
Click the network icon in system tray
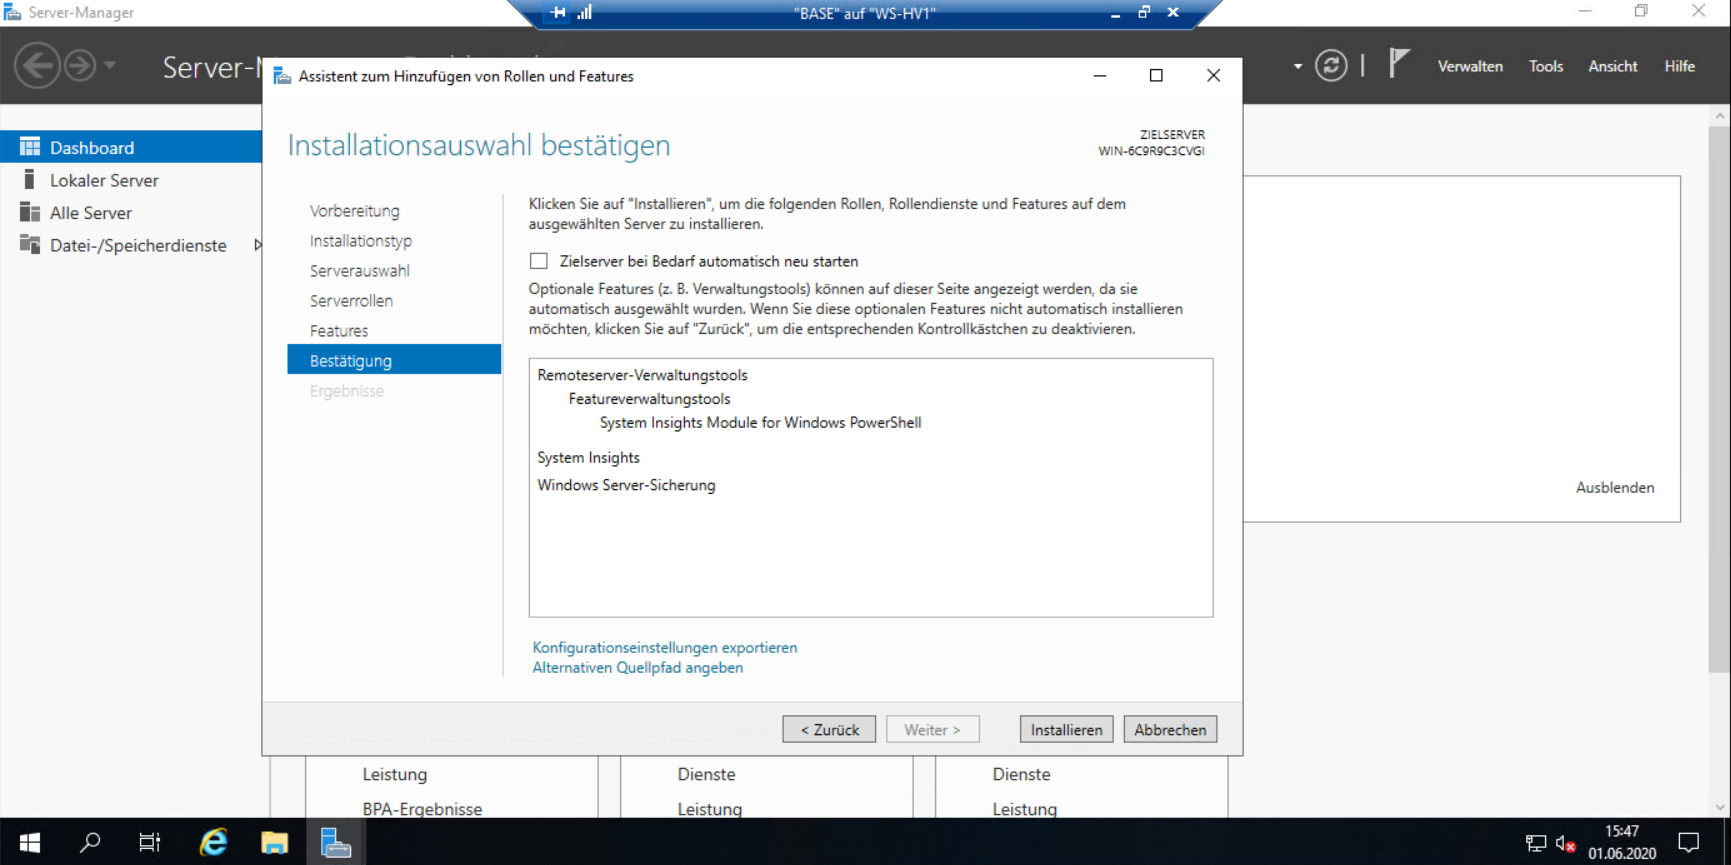click(x=1536, y=843)
